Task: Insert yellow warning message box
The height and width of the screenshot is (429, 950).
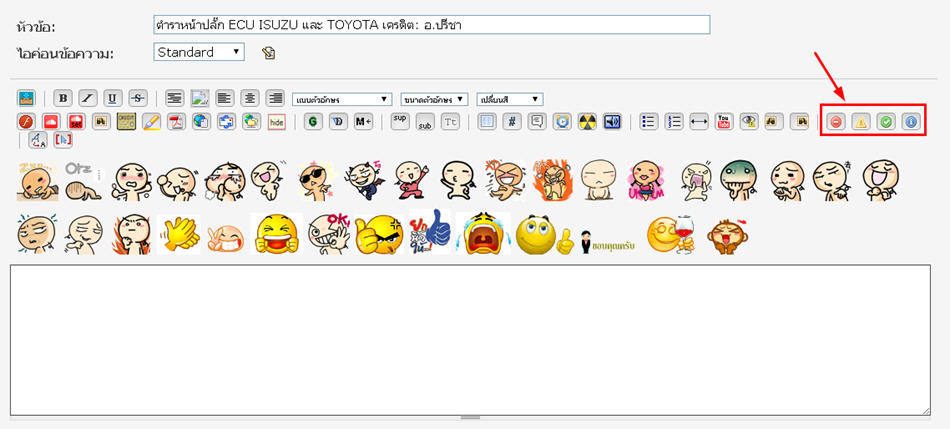Action: 861,122
